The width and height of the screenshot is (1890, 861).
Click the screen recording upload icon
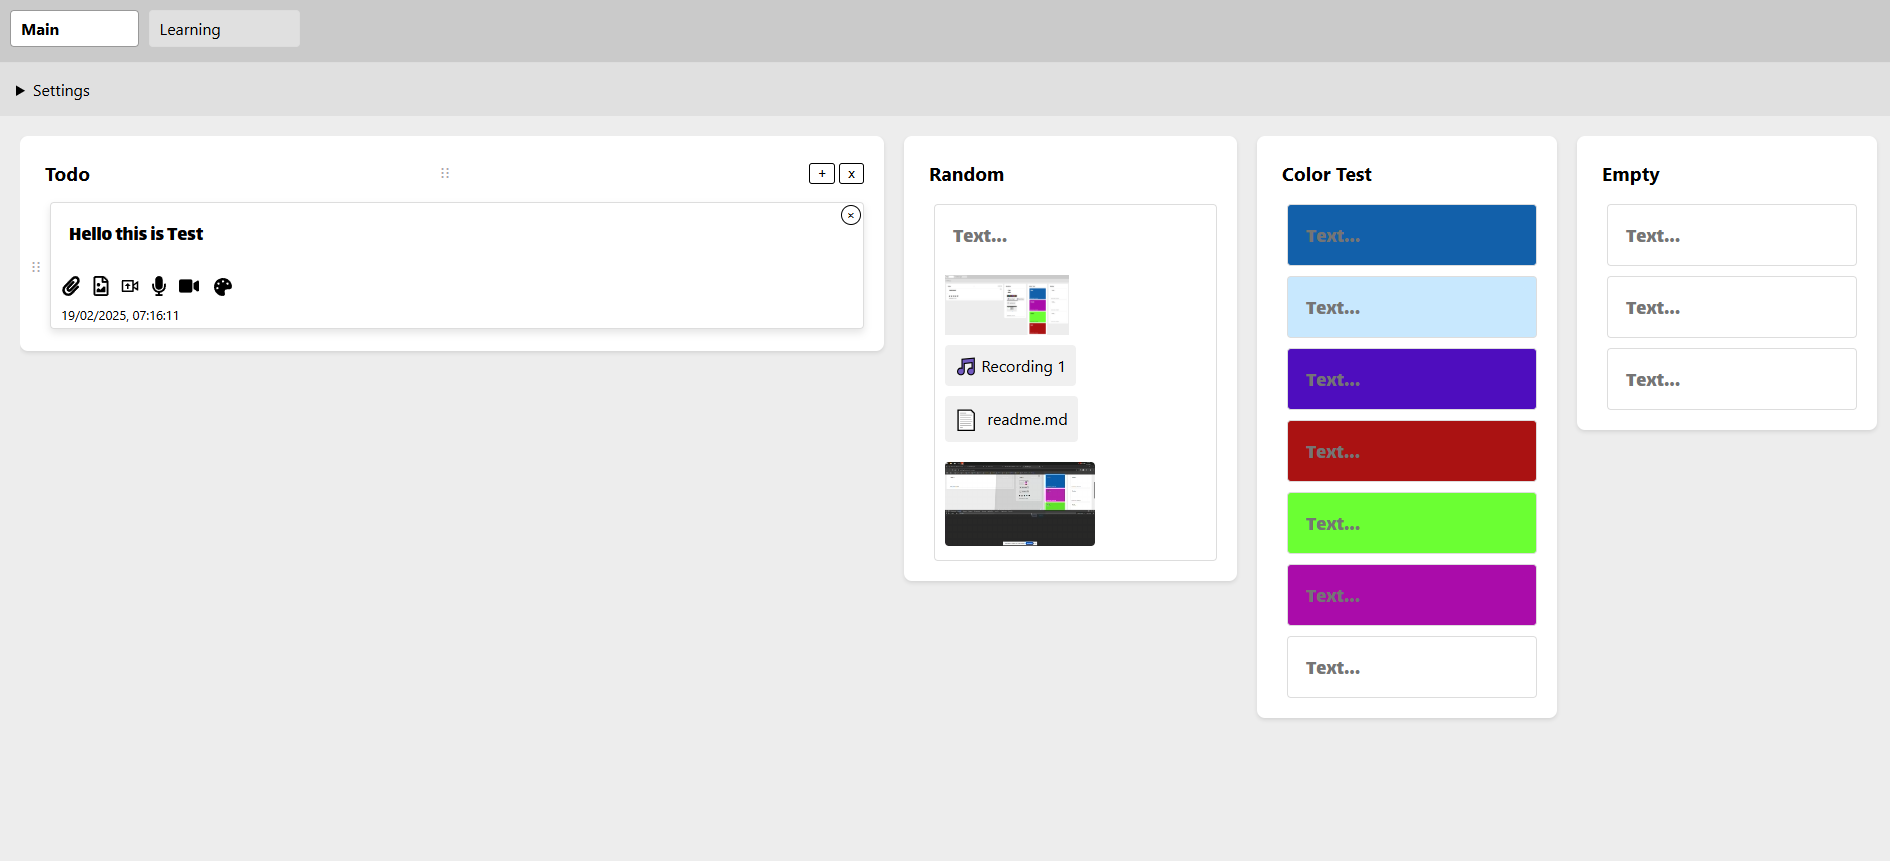pos(130,286)
